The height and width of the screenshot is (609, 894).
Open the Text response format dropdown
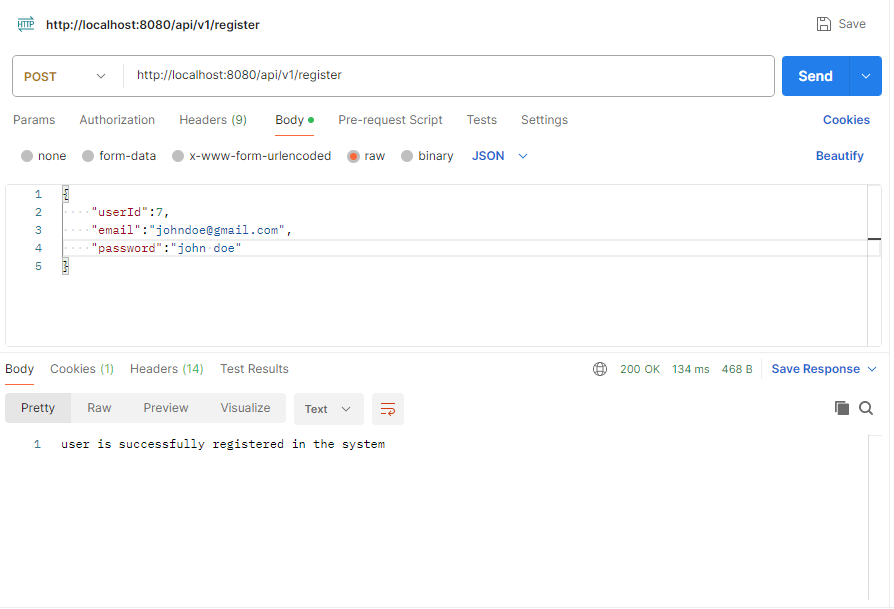[328, 409]
